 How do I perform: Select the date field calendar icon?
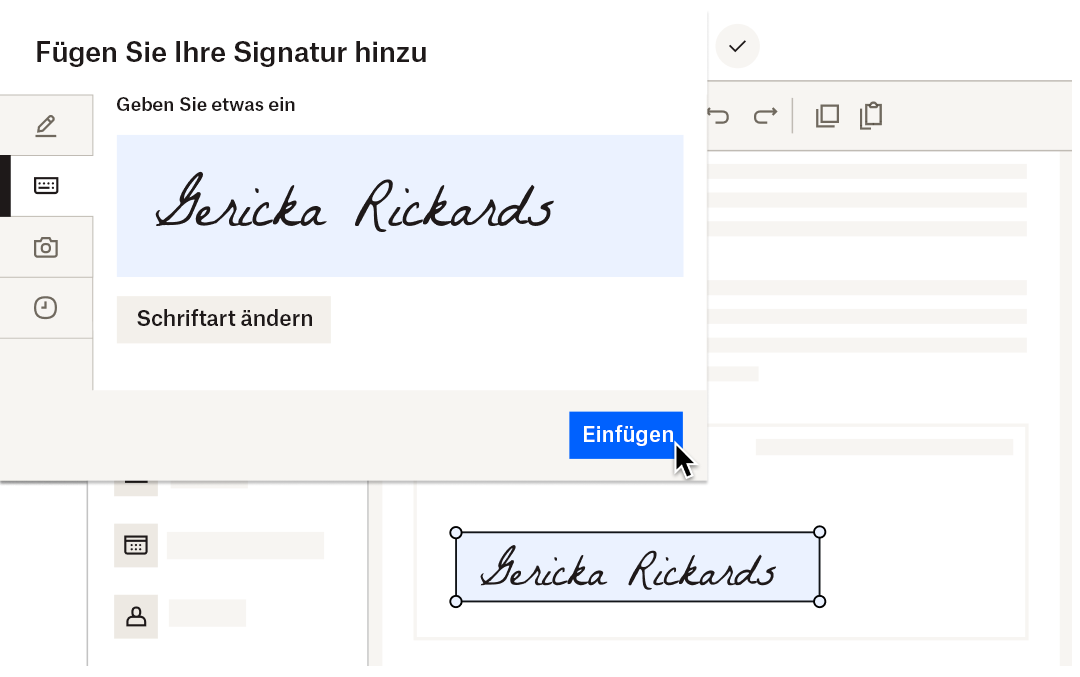click(x=135, y=545)
